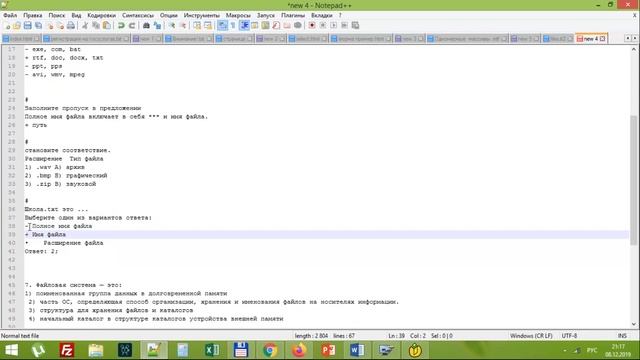The width and height of the screenshot is (640, 360).
Task: Open the Правка menu
Action: (x=33, y=15)
